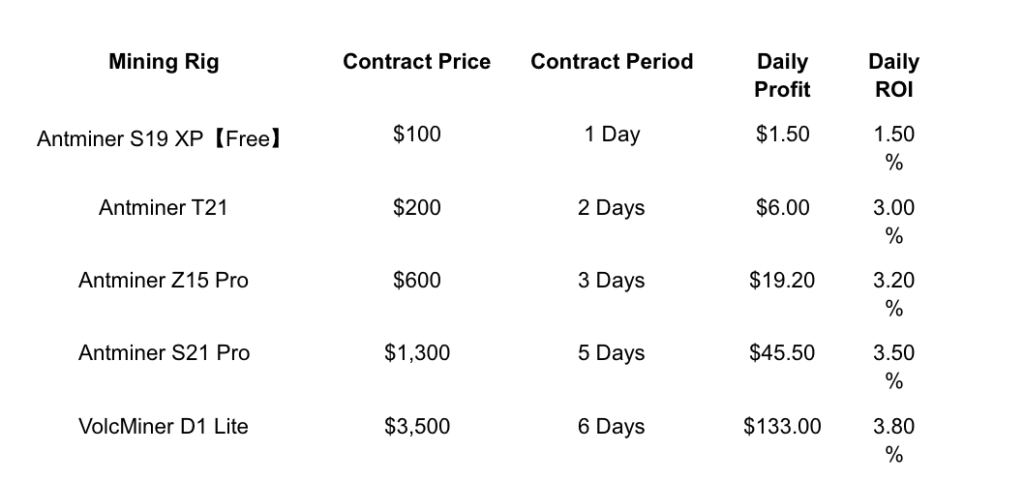
Task: Click the 5 Days contract period cell
Action: click(611, 353)
